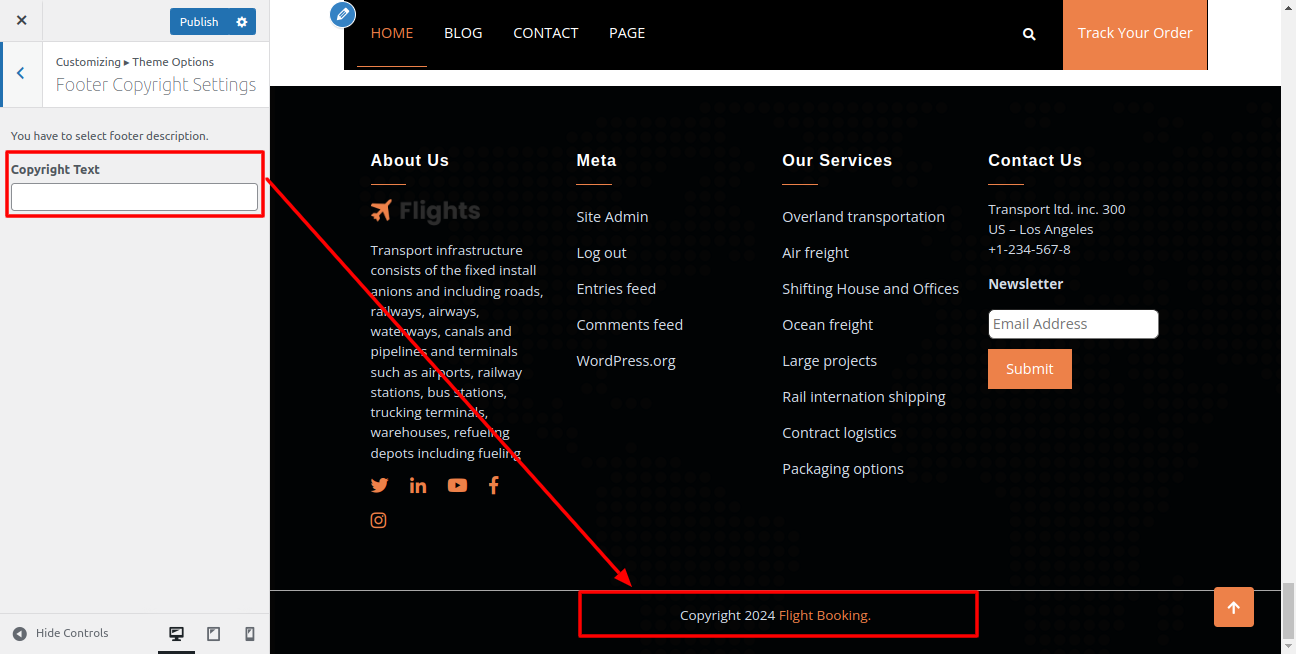
Task: Click the Copyright Text input field
Action: [x=134, y=197]
